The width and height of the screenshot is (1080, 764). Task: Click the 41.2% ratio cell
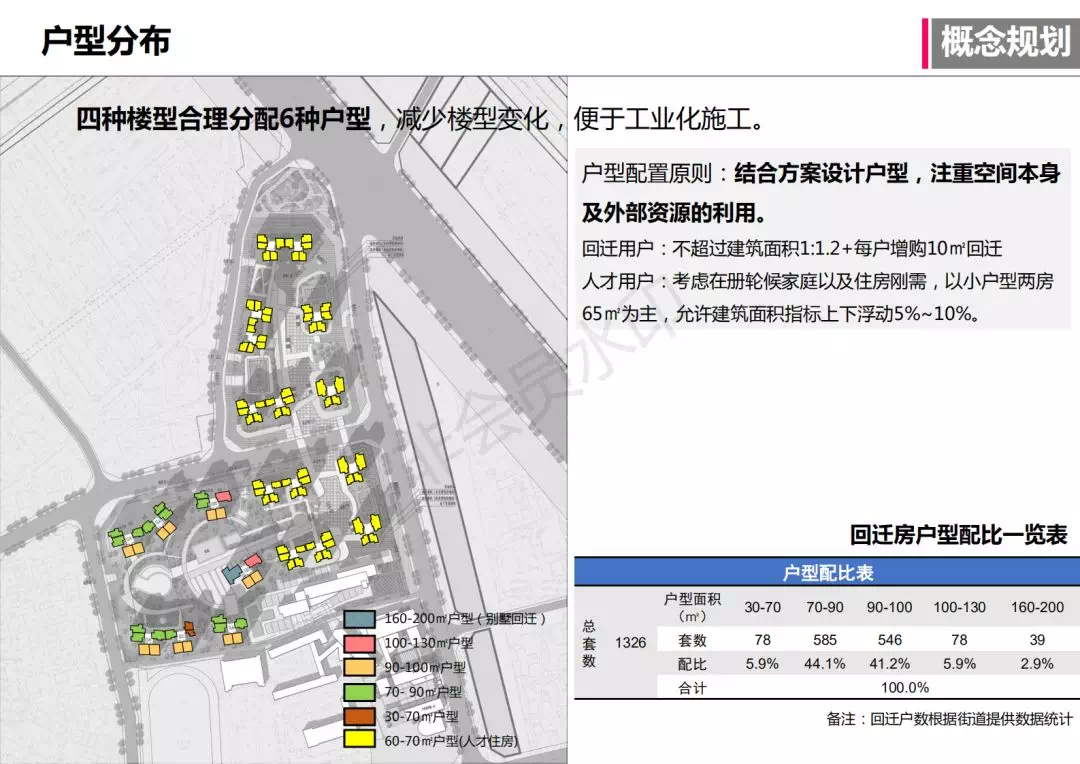(x=889, y=664)
